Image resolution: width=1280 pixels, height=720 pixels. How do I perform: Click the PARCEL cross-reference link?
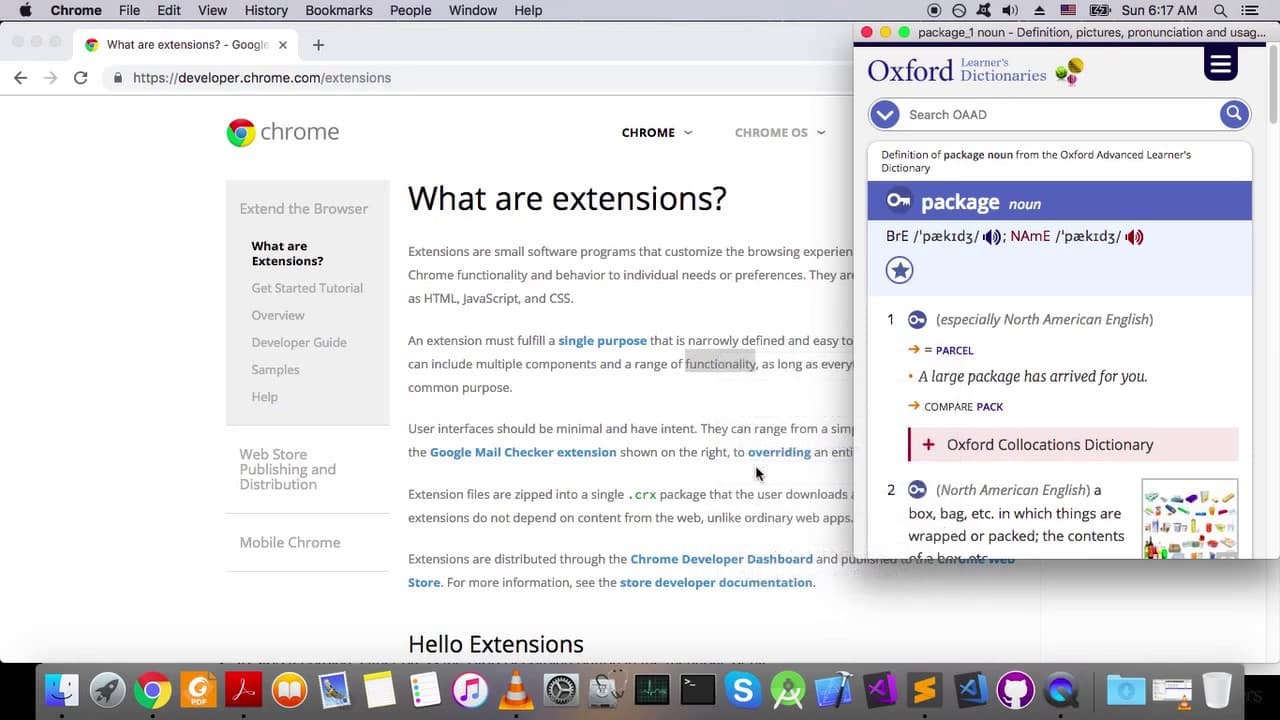point(954,350)
